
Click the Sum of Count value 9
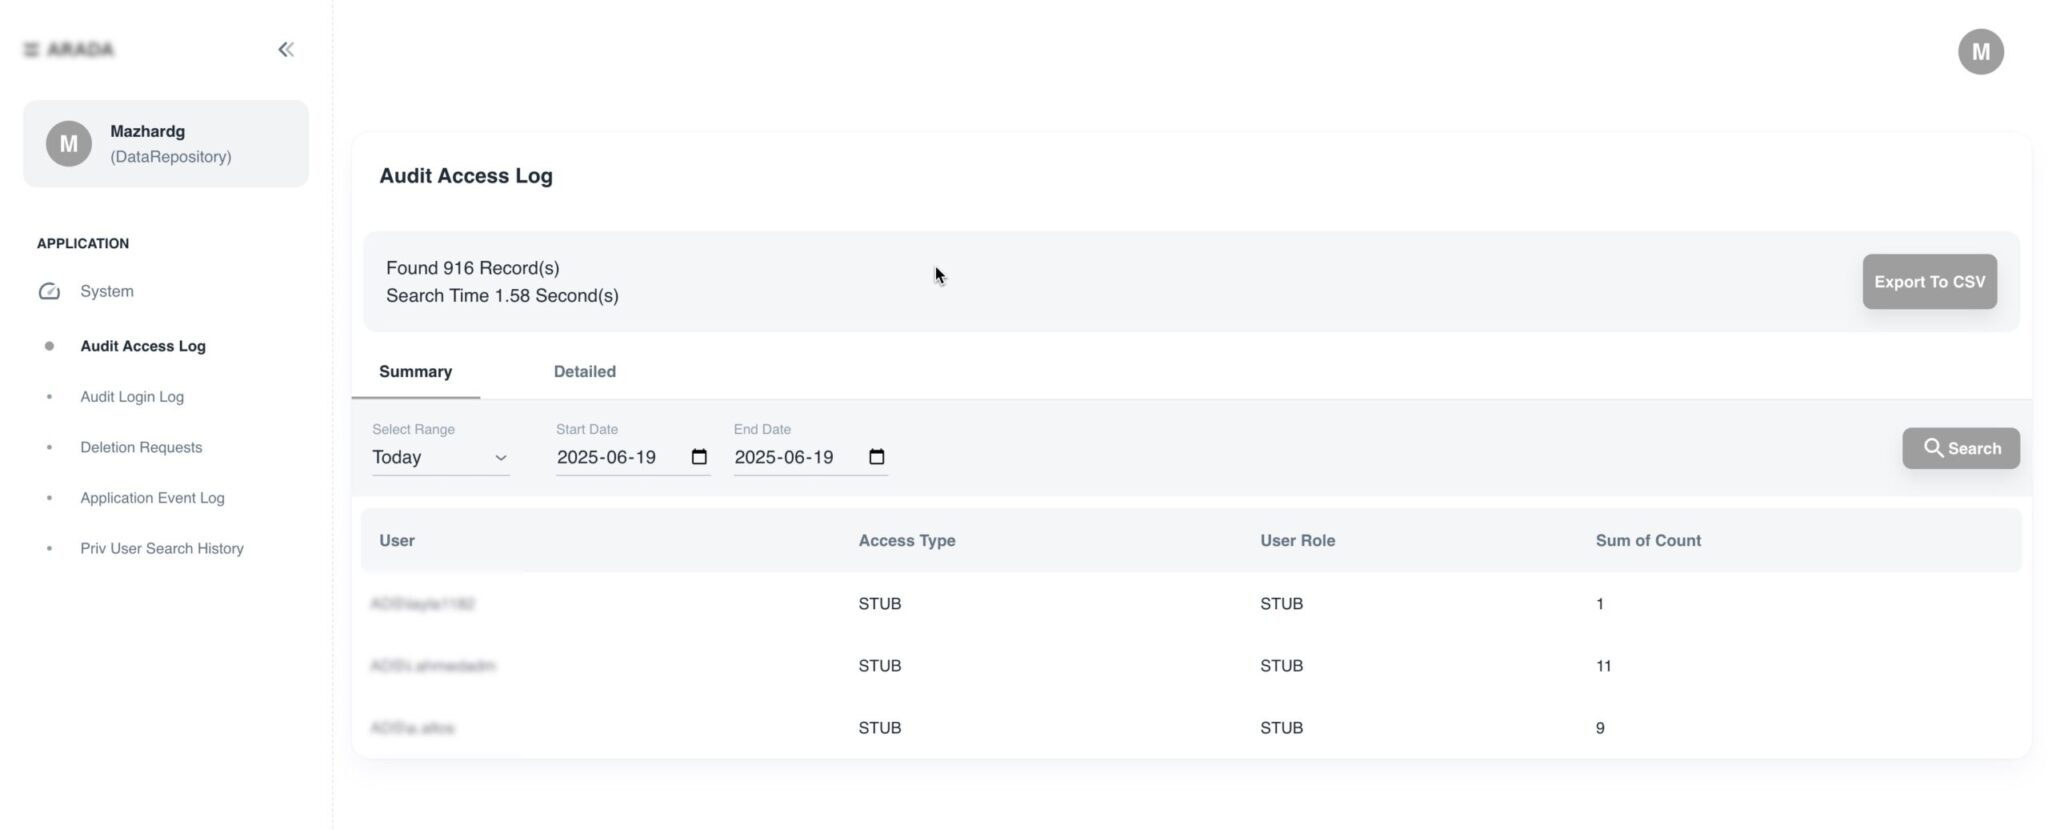pos(1600,728)
